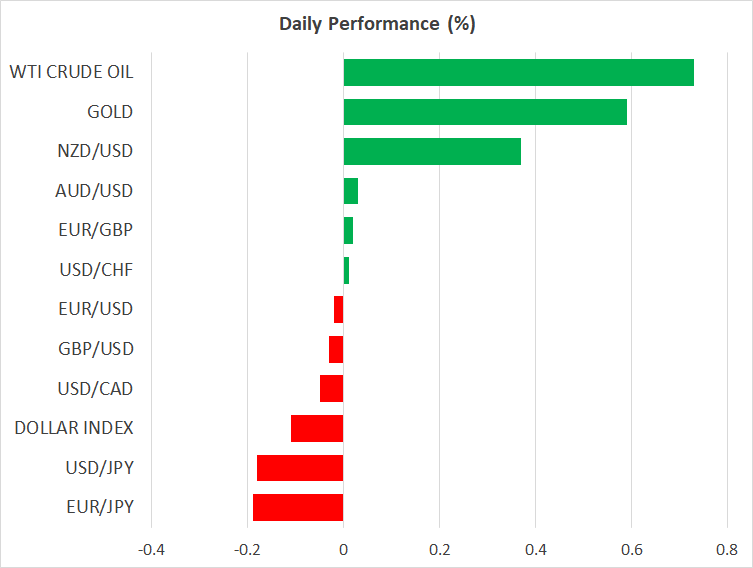Click the USD/CAD red bar
Screen dimensions: 753x568
(332, 388)
